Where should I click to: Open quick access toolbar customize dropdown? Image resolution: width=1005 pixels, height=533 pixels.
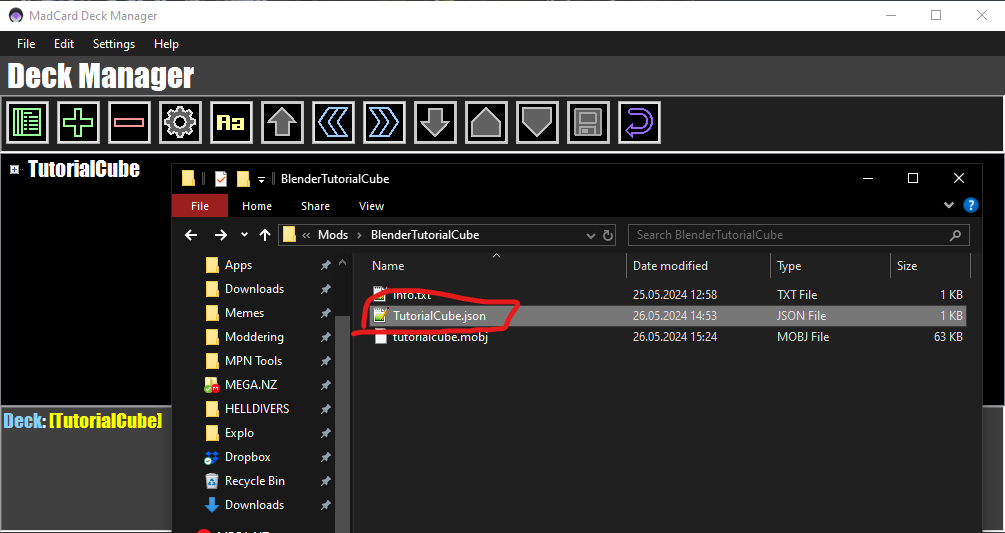(262, 179)
